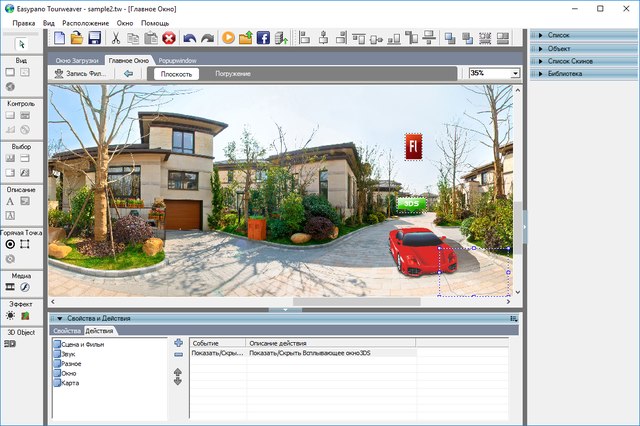Go back with left arrow button
Screen dimensions: 640x426
point(129,73)
